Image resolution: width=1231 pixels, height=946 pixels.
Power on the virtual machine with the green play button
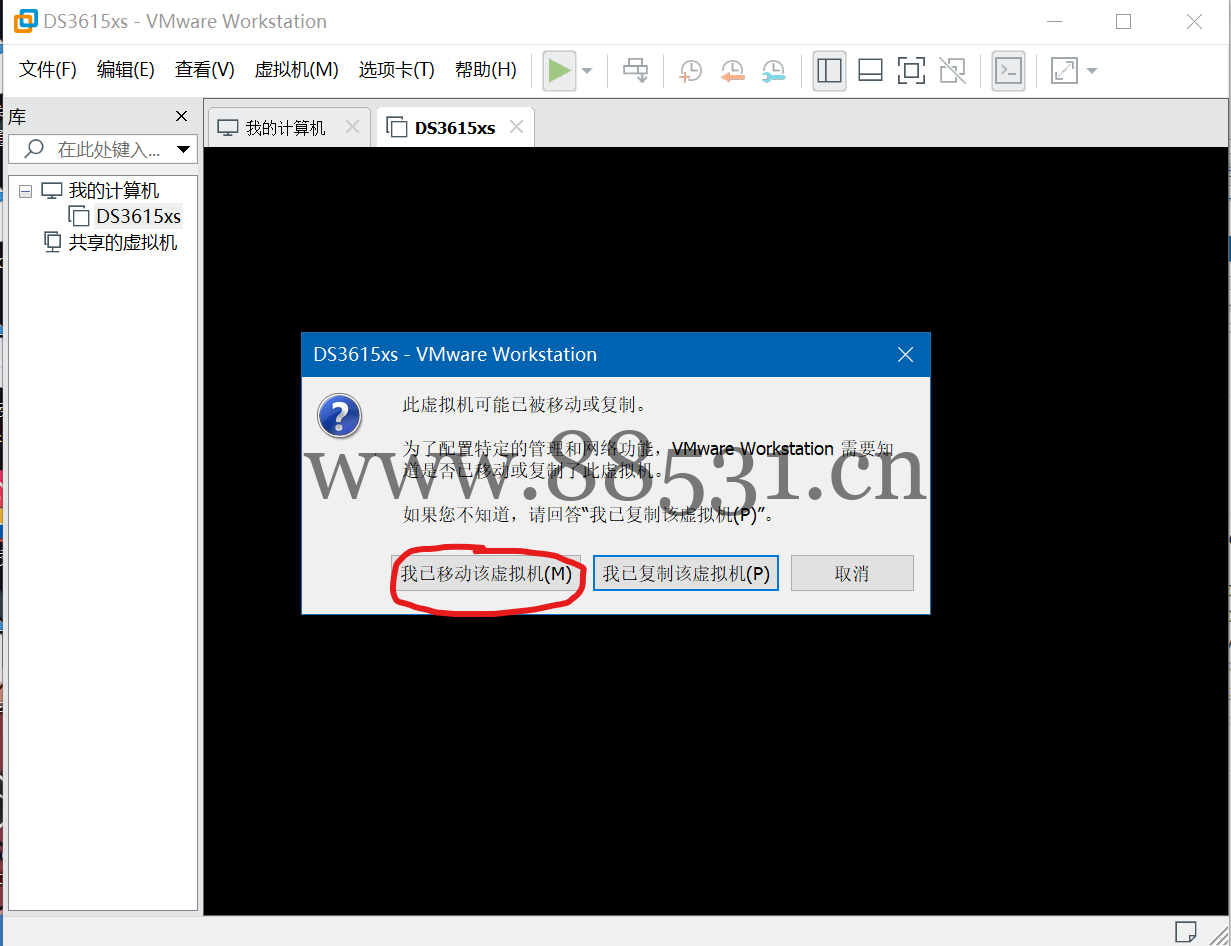click(559, 71)
